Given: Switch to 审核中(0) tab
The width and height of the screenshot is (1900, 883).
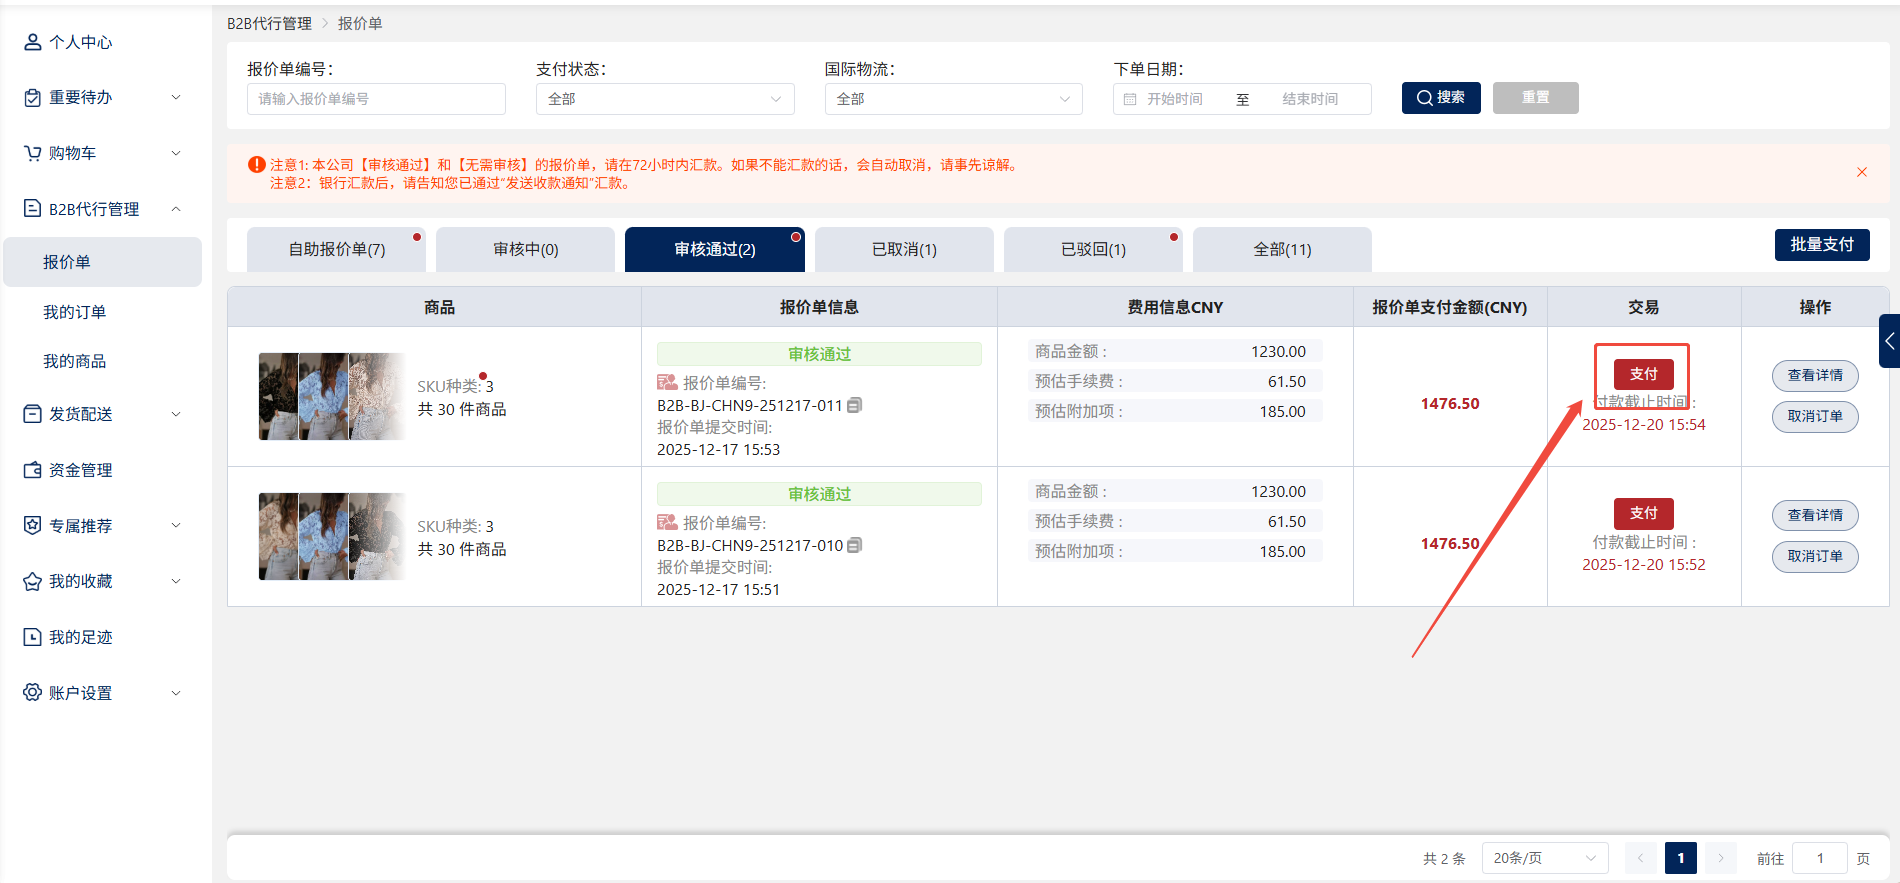Looking at the screenshot, I should 526,249.
